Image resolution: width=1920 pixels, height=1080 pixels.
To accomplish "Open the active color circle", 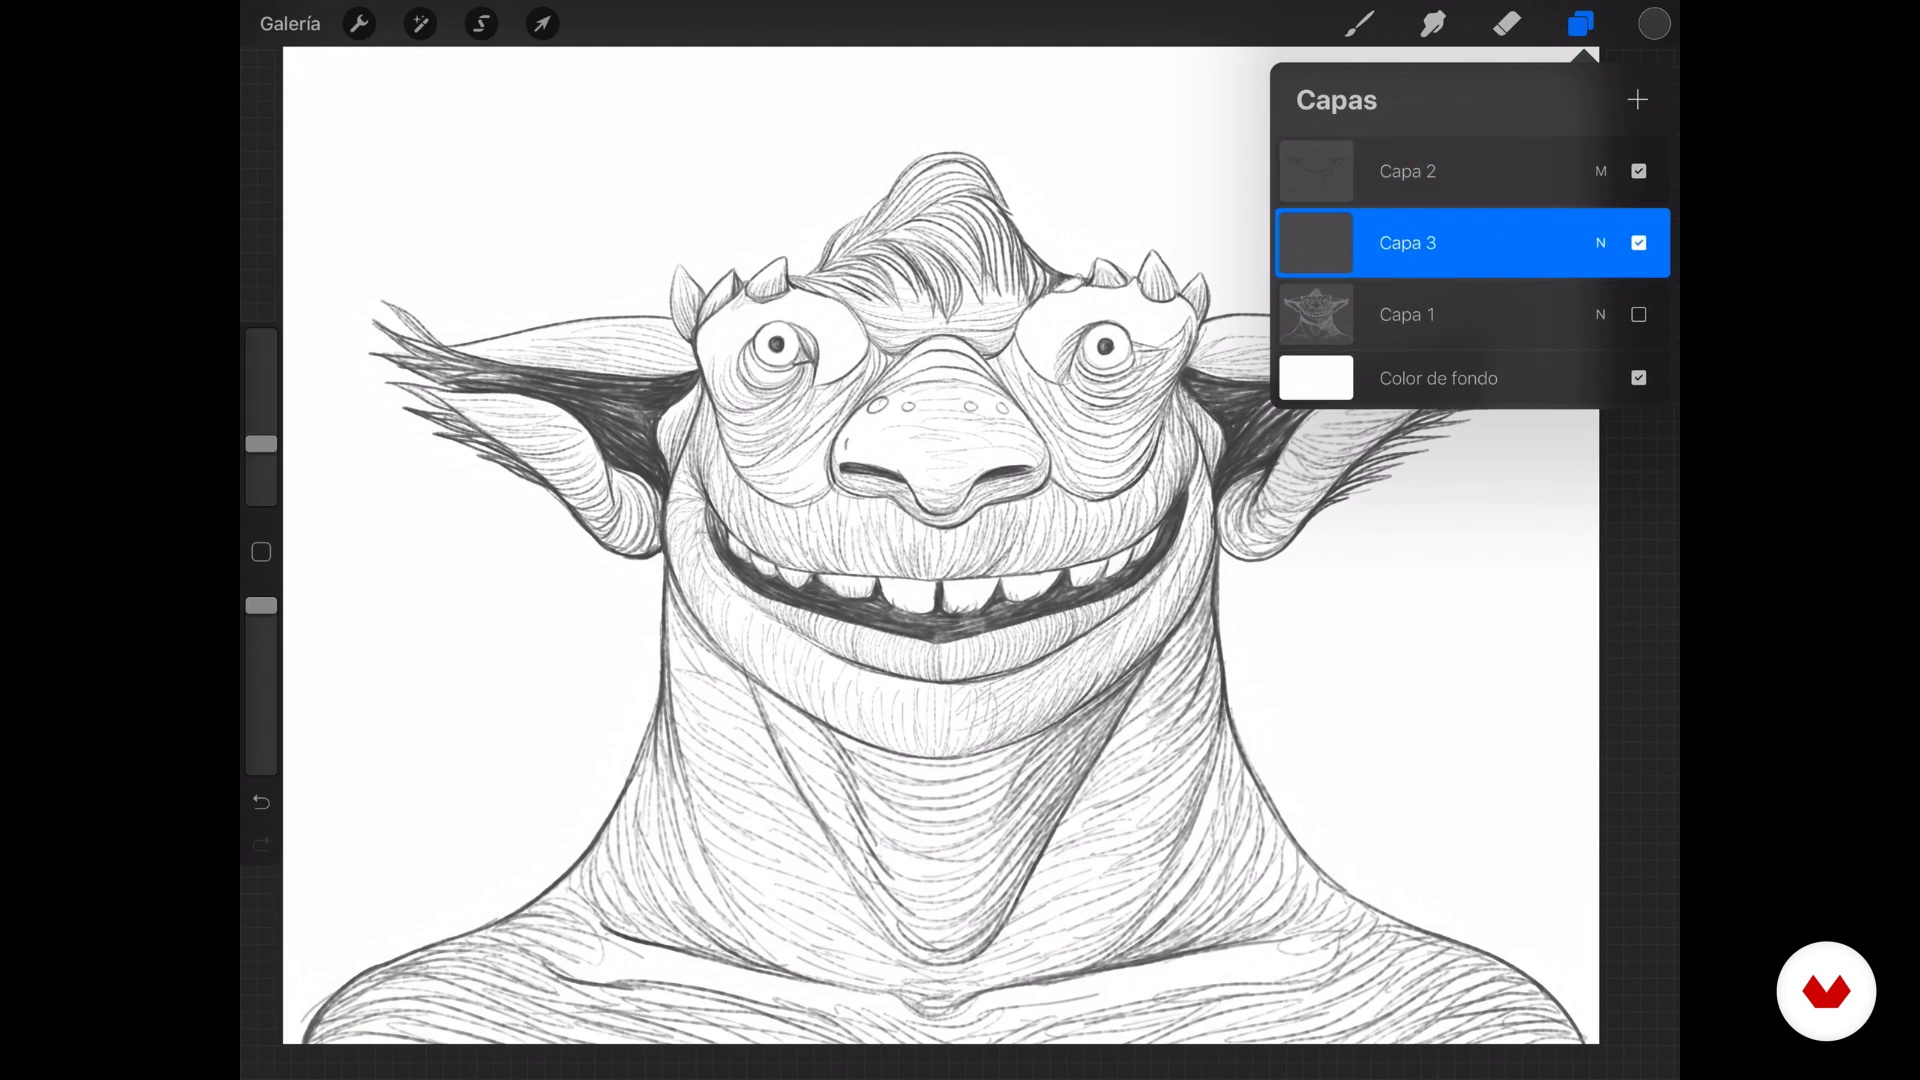I will (x=1654, y=23).
